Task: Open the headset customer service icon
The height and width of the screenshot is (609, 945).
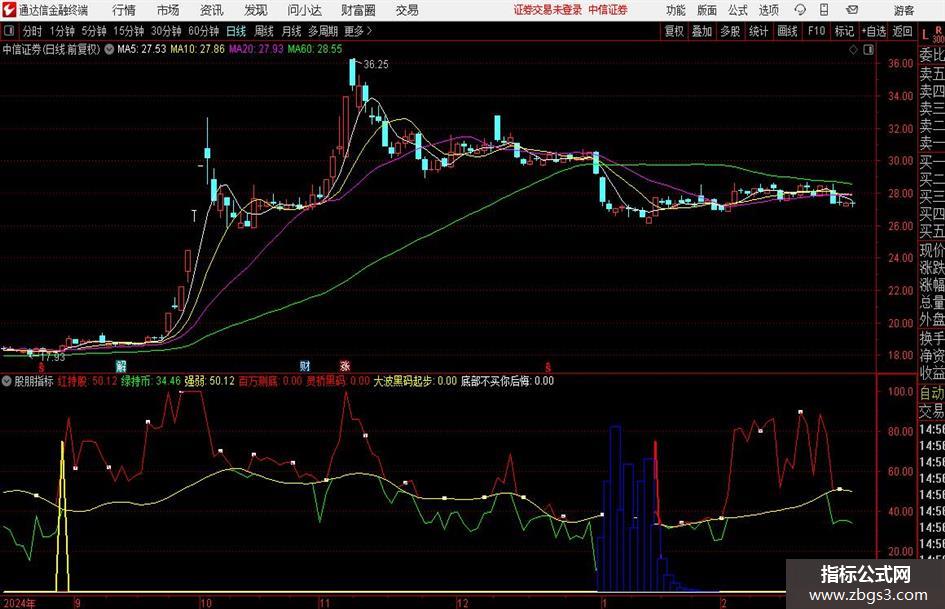Action: pyautogui.click(x=800, y=10)
